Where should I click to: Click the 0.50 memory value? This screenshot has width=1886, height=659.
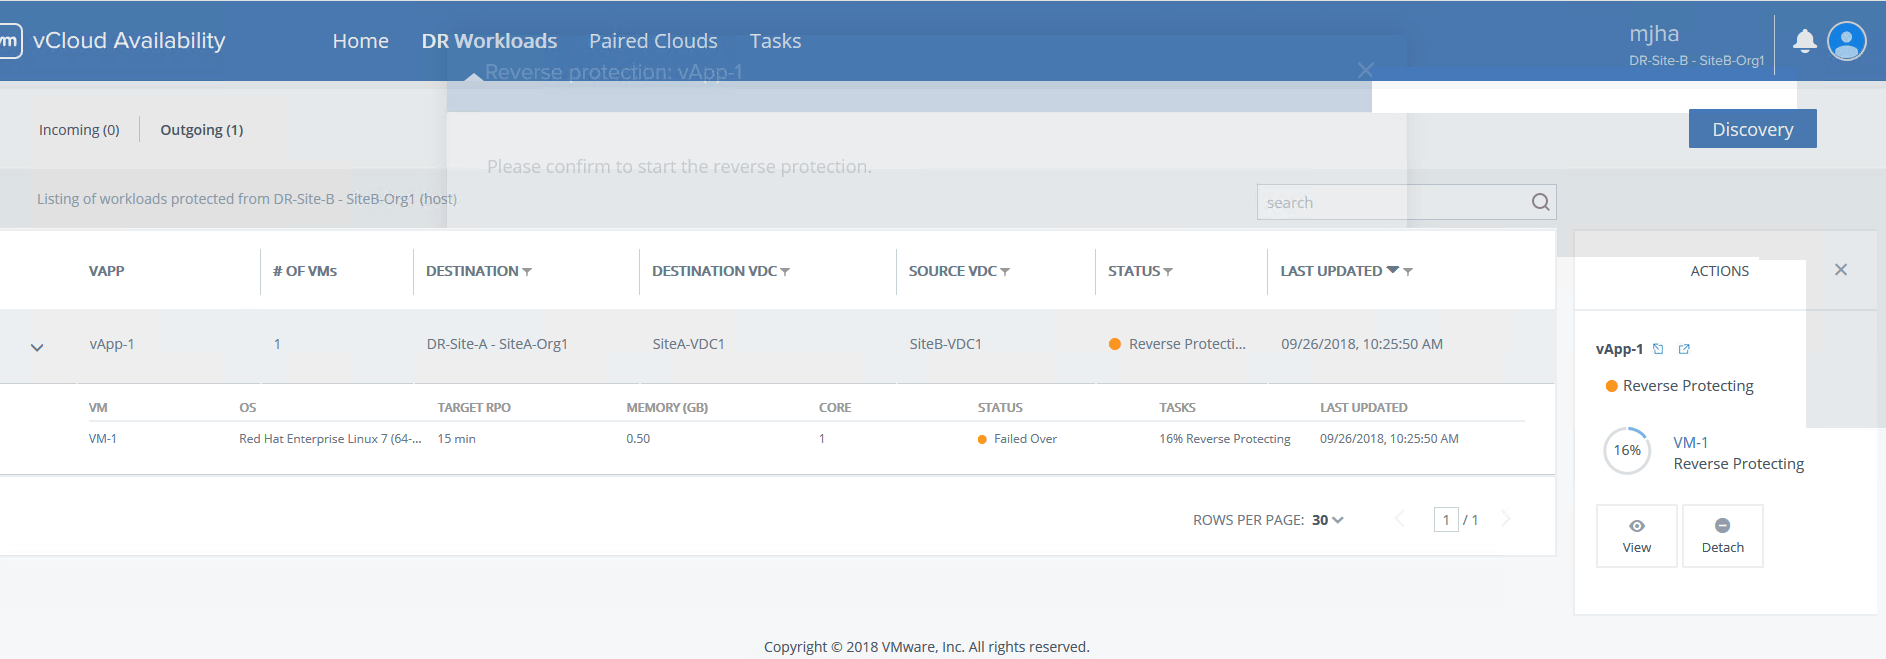coord(638,439)
